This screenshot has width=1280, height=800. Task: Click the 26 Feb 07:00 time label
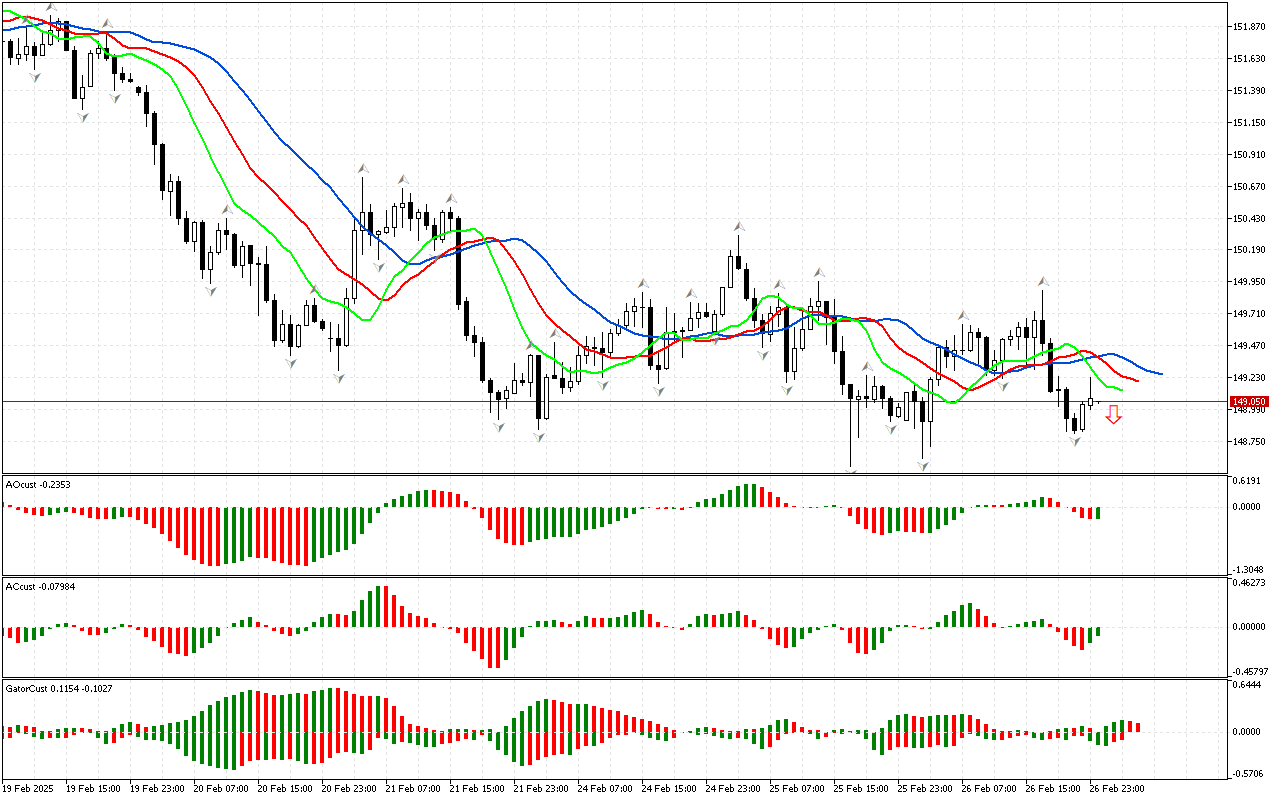(x=989, y=789)
